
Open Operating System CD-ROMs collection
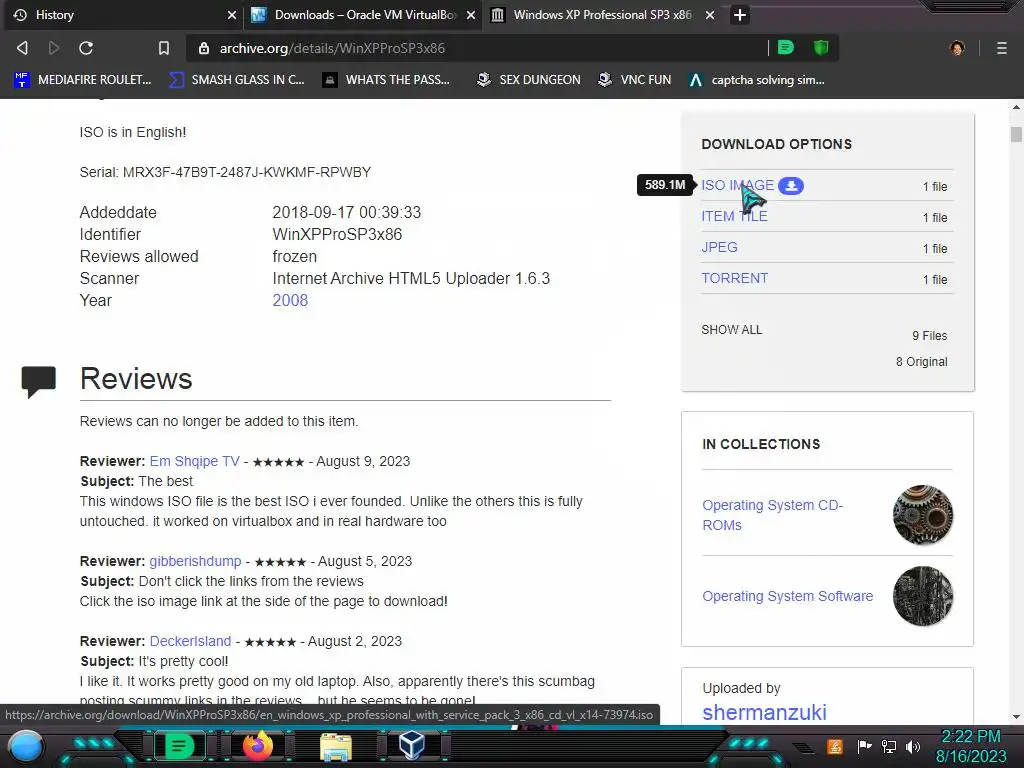773,515
